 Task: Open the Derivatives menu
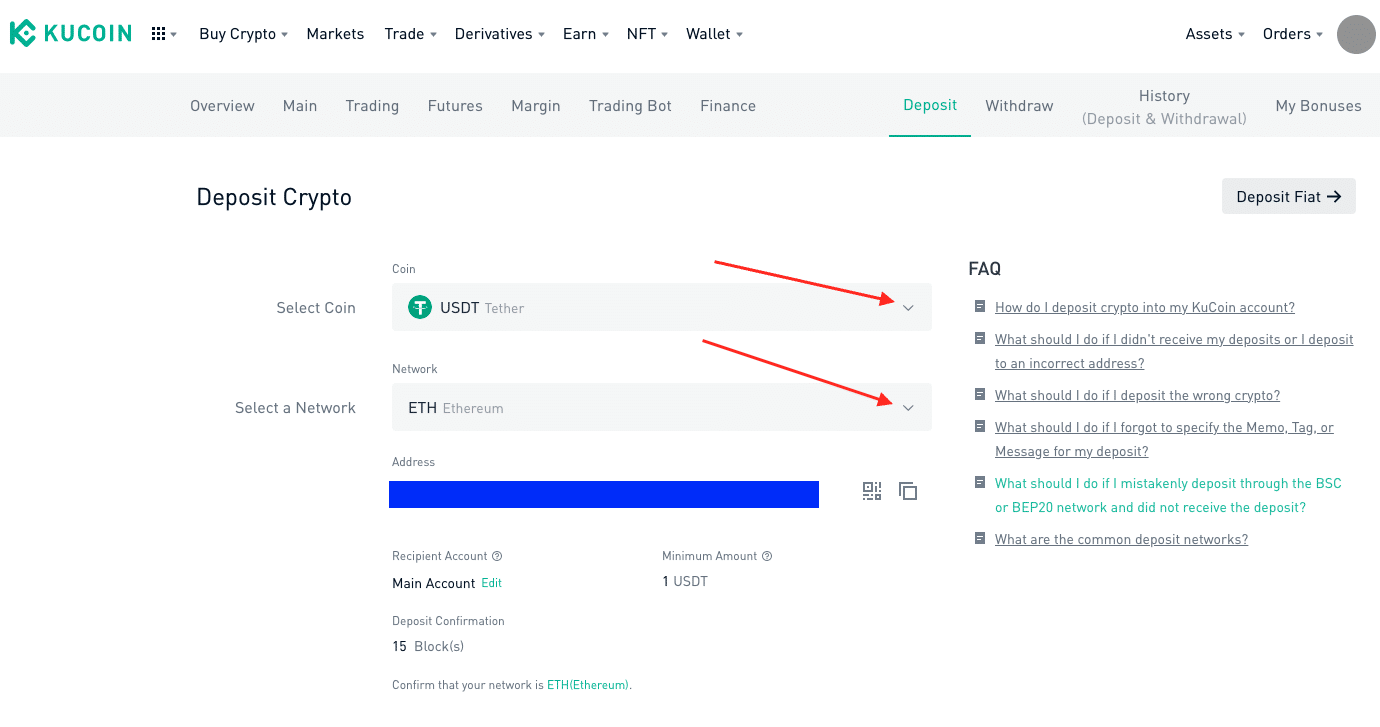[x=500, y=34]
